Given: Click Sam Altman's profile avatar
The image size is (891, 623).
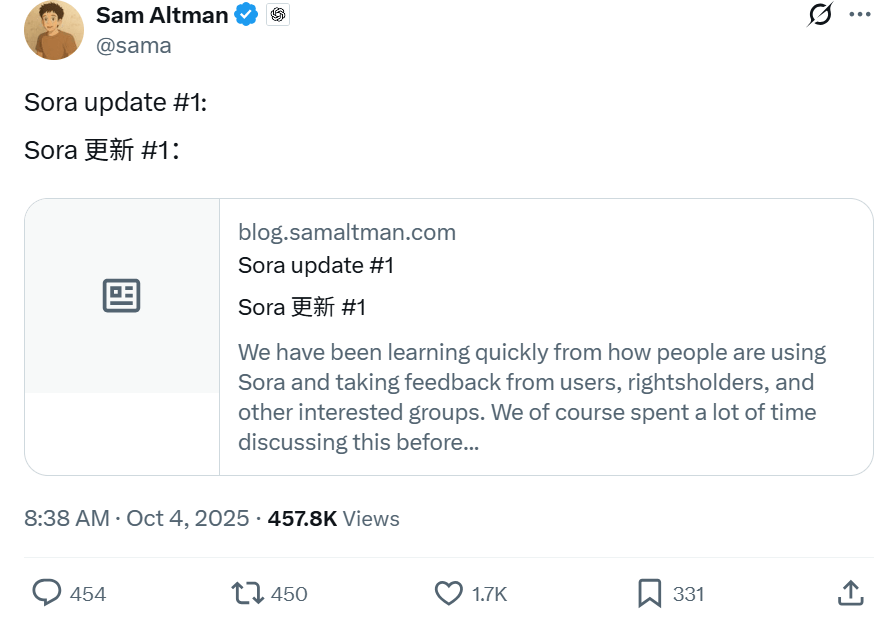Looking at the screenshot, I should point(53,30).
